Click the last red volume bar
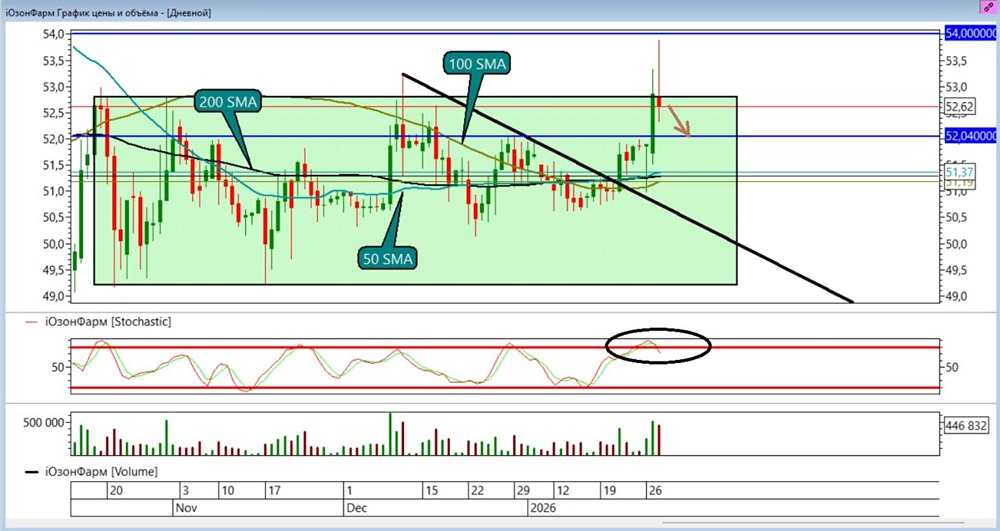The height and width of the screenshot is (531, 1000). pos(659,440)
